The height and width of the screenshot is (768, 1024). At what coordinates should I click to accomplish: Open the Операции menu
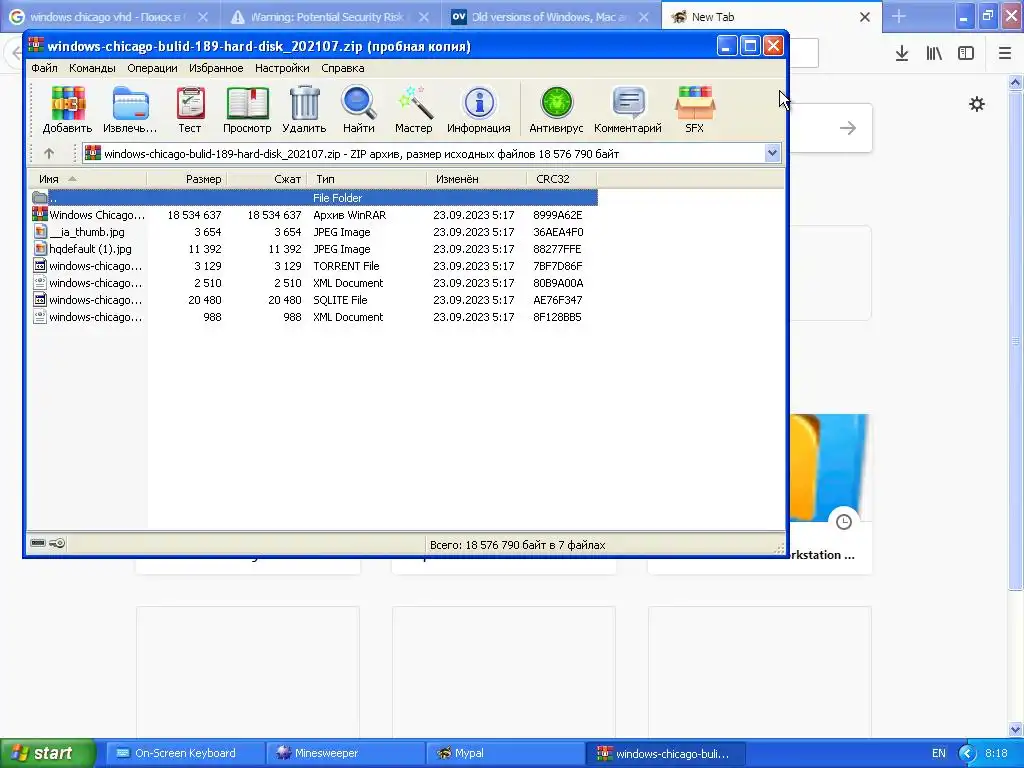[152, 68]
